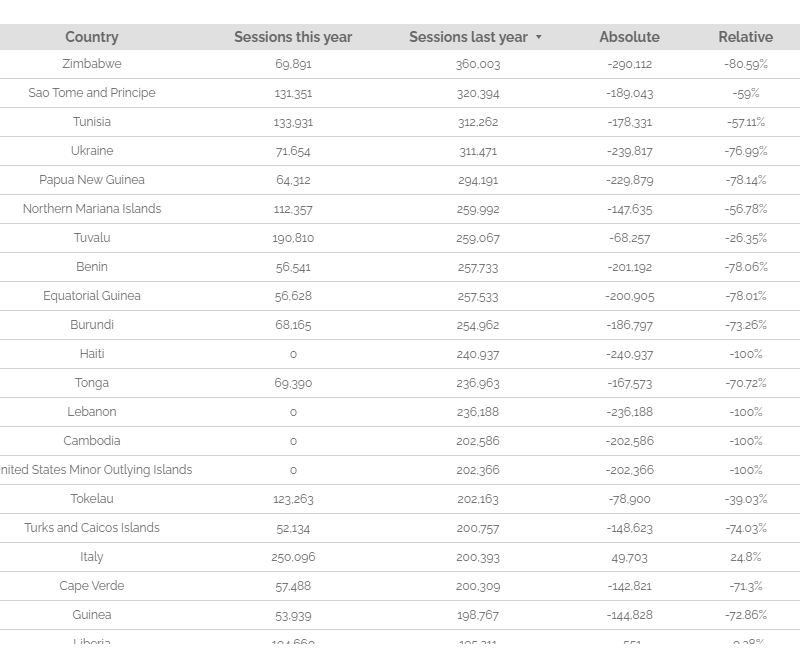The width and height of the screenshot is (800, 650).
Task: Select the Sao Tome and Principe row
Action: coord(91,93)
